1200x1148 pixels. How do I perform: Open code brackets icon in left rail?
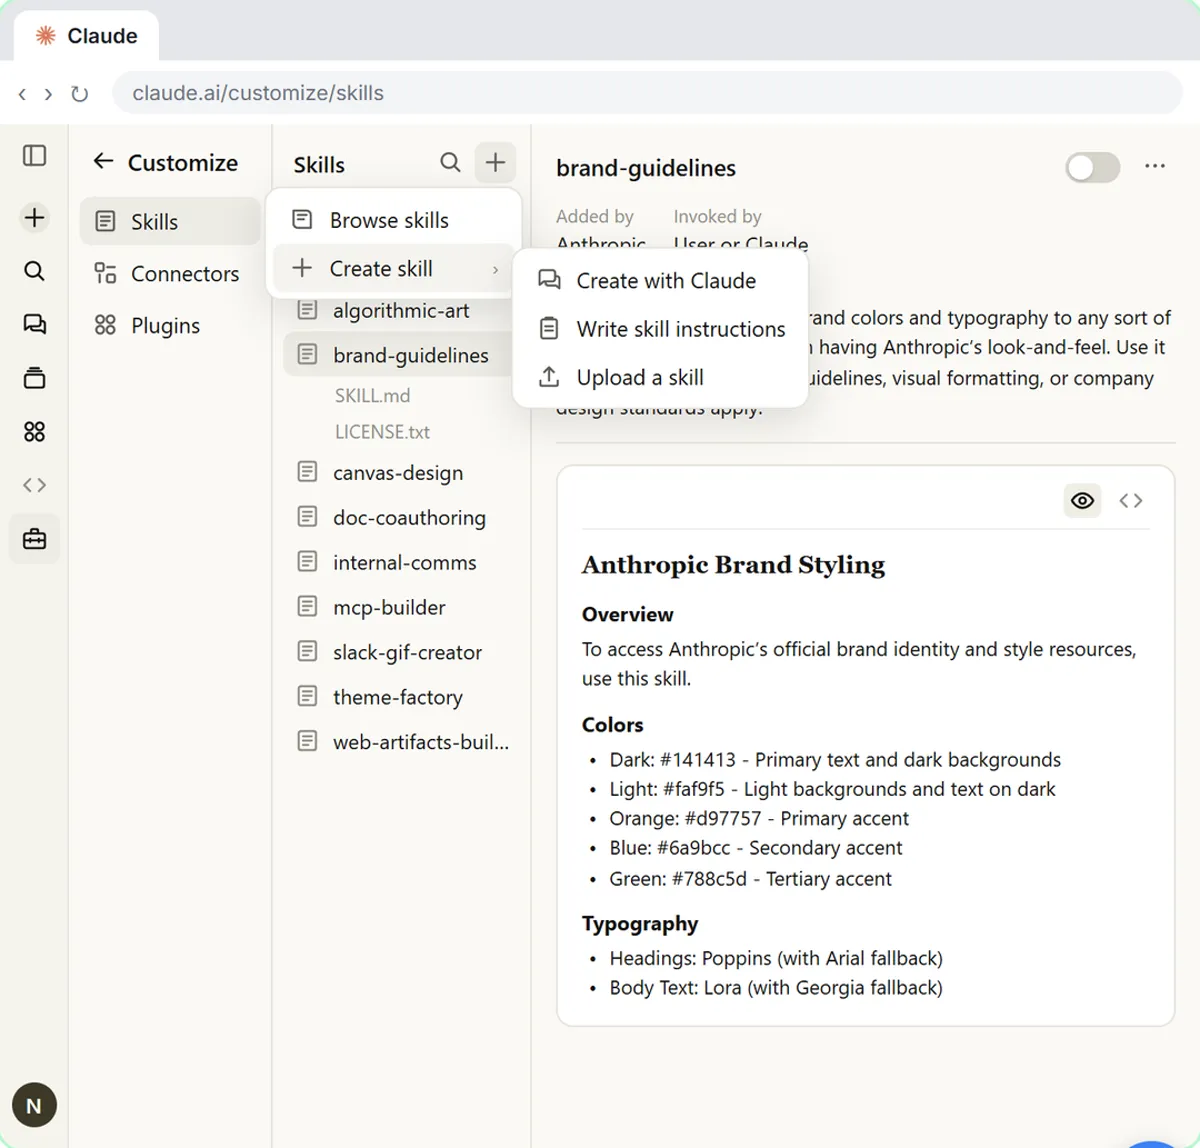pos(34,485)
